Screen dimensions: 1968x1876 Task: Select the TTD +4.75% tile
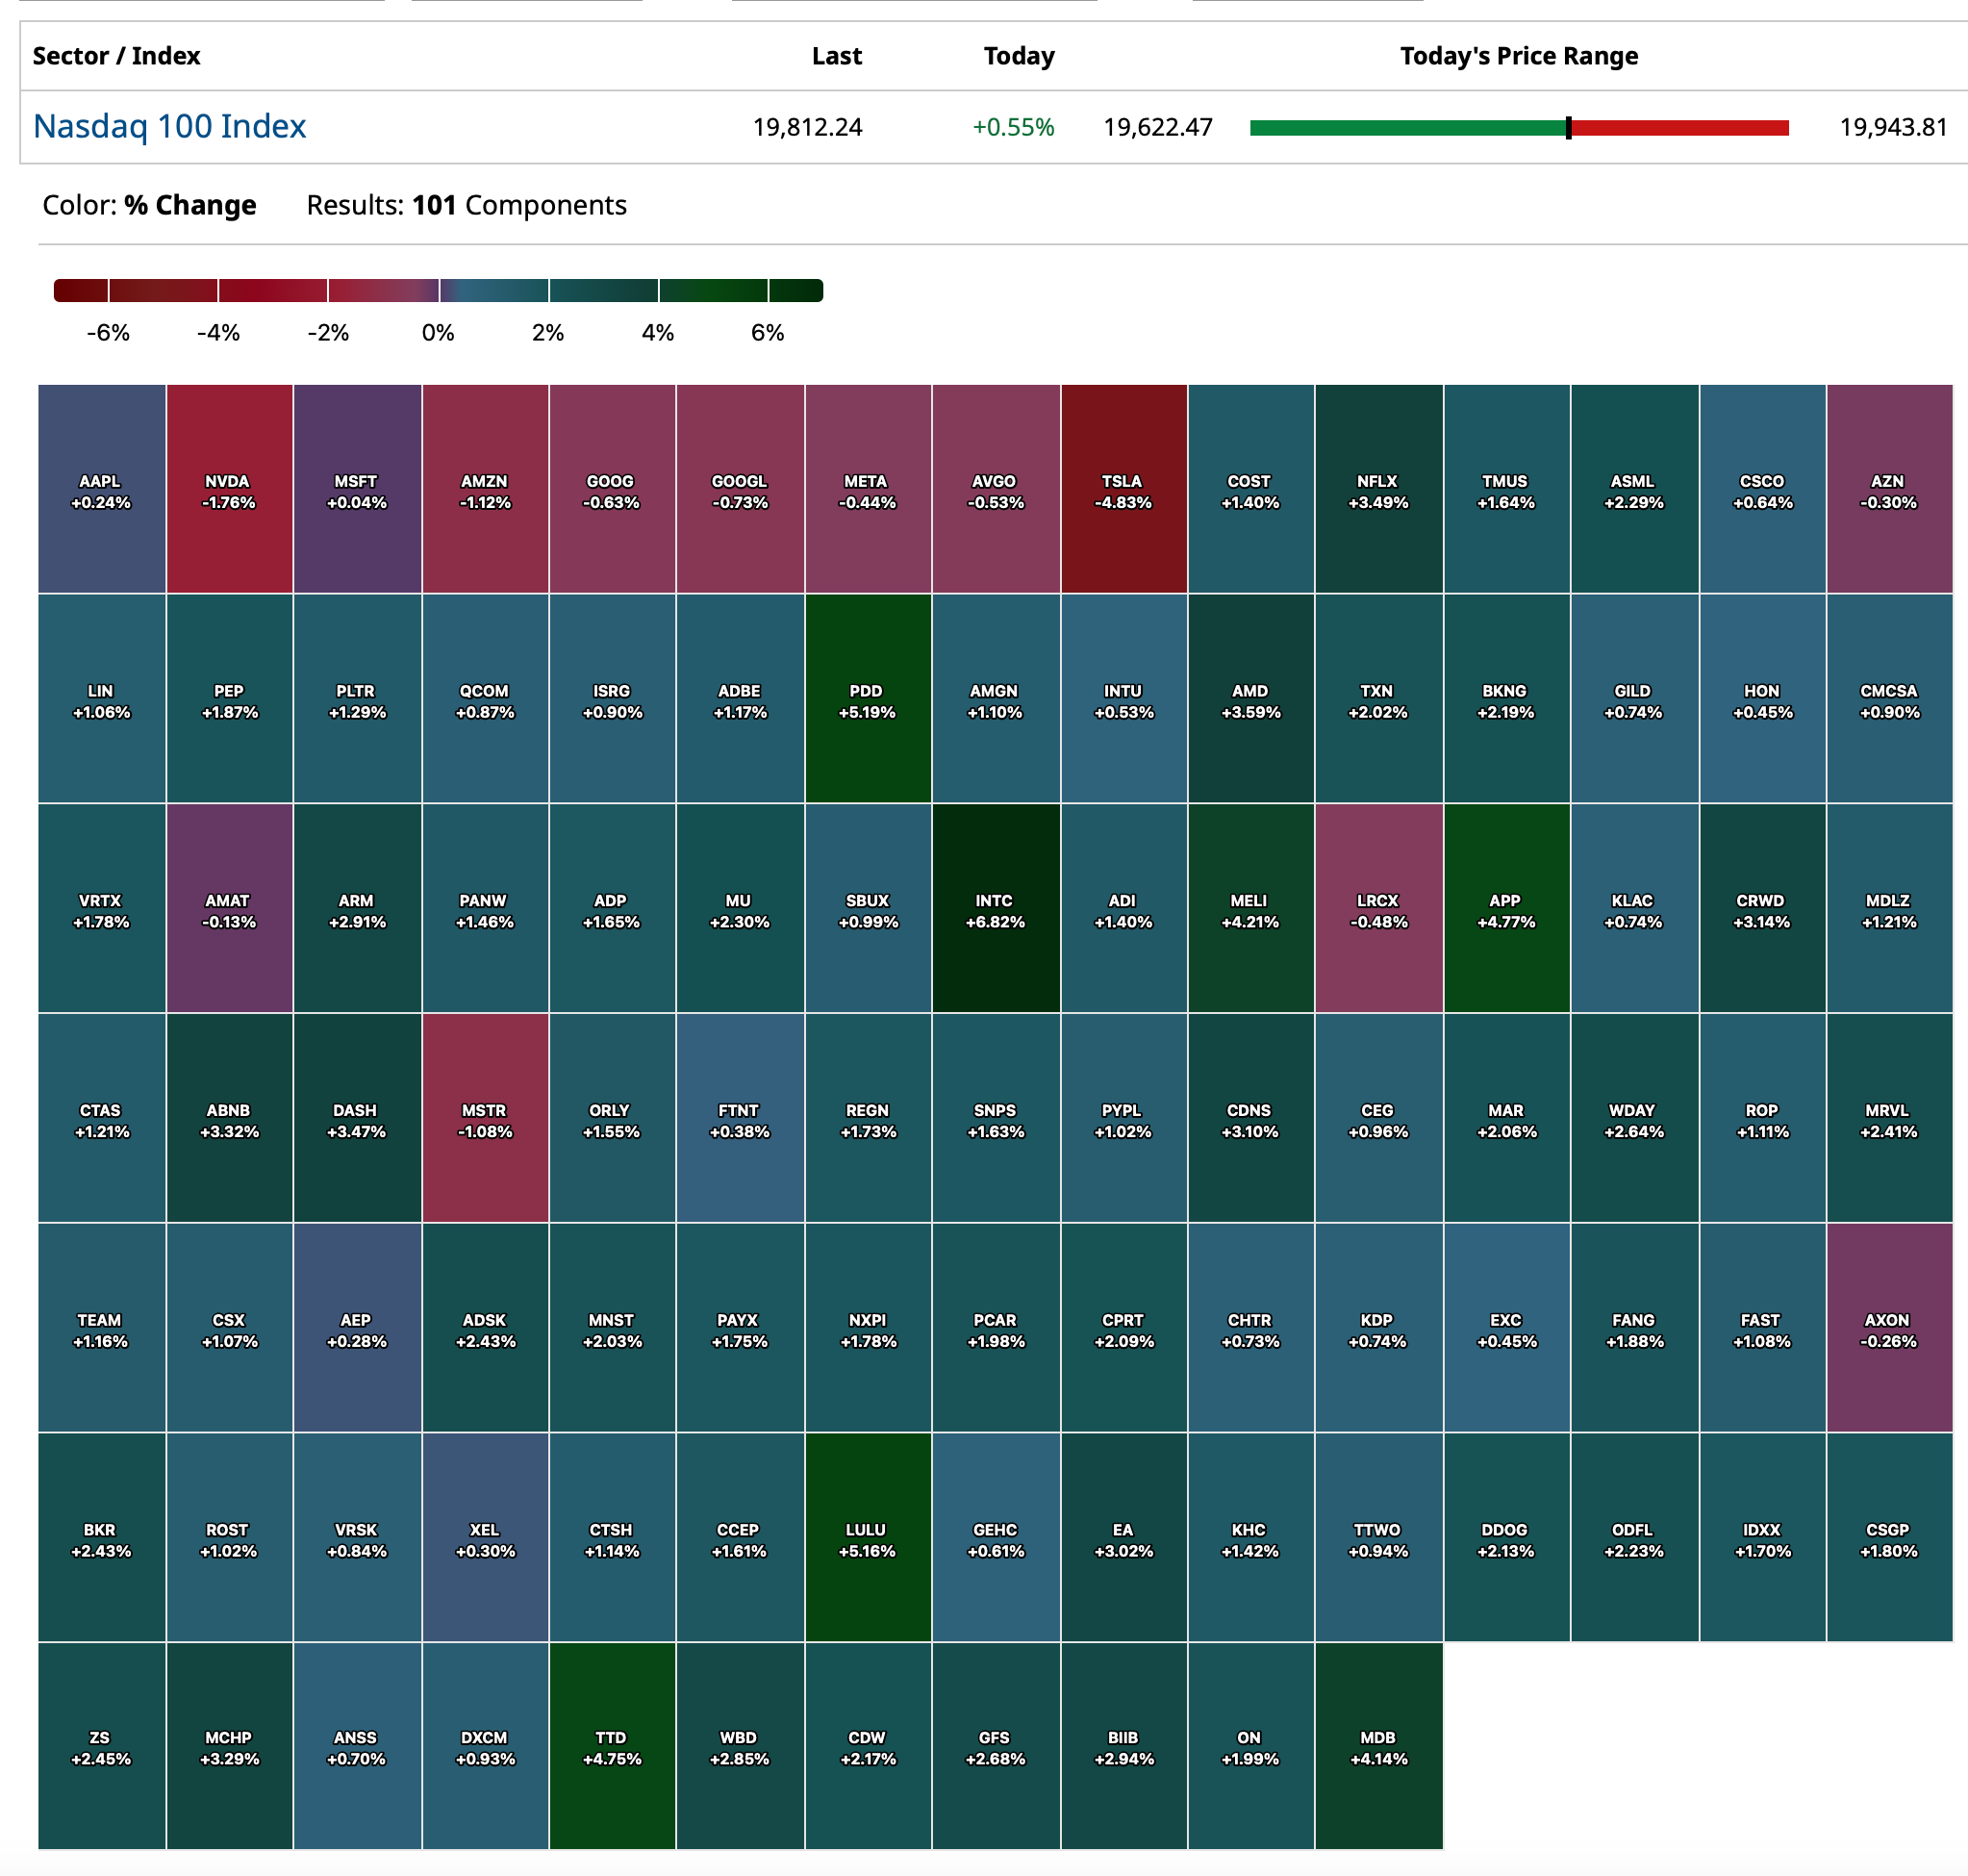(613, 1746)
